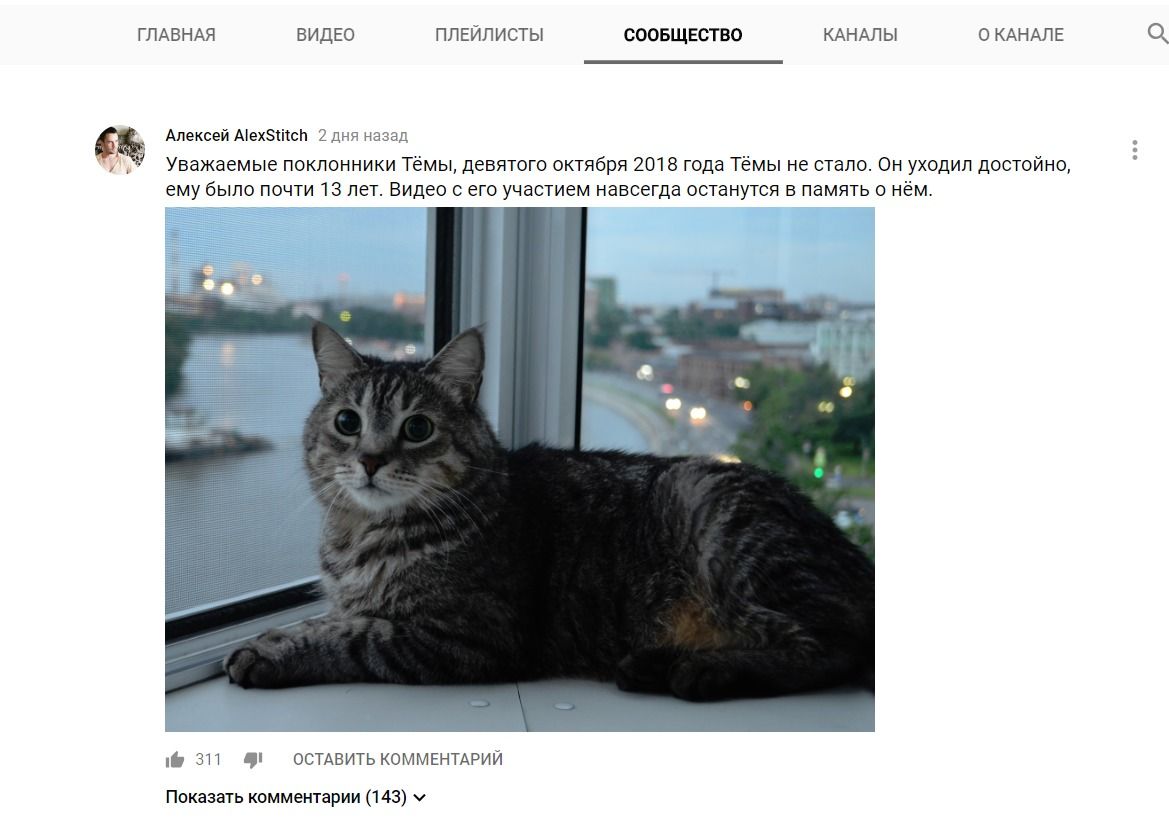
Task: Click Алексей AlexStitch's avatar picture
Action: pos(120,150)
